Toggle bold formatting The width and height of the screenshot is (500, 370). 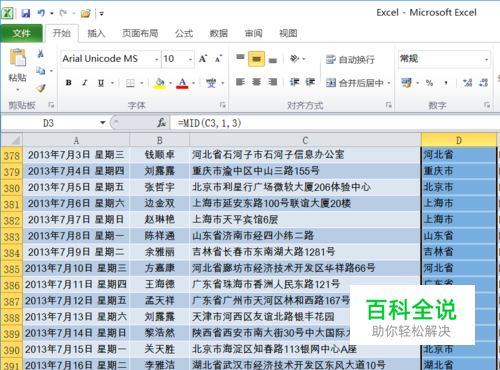[69, 83]
